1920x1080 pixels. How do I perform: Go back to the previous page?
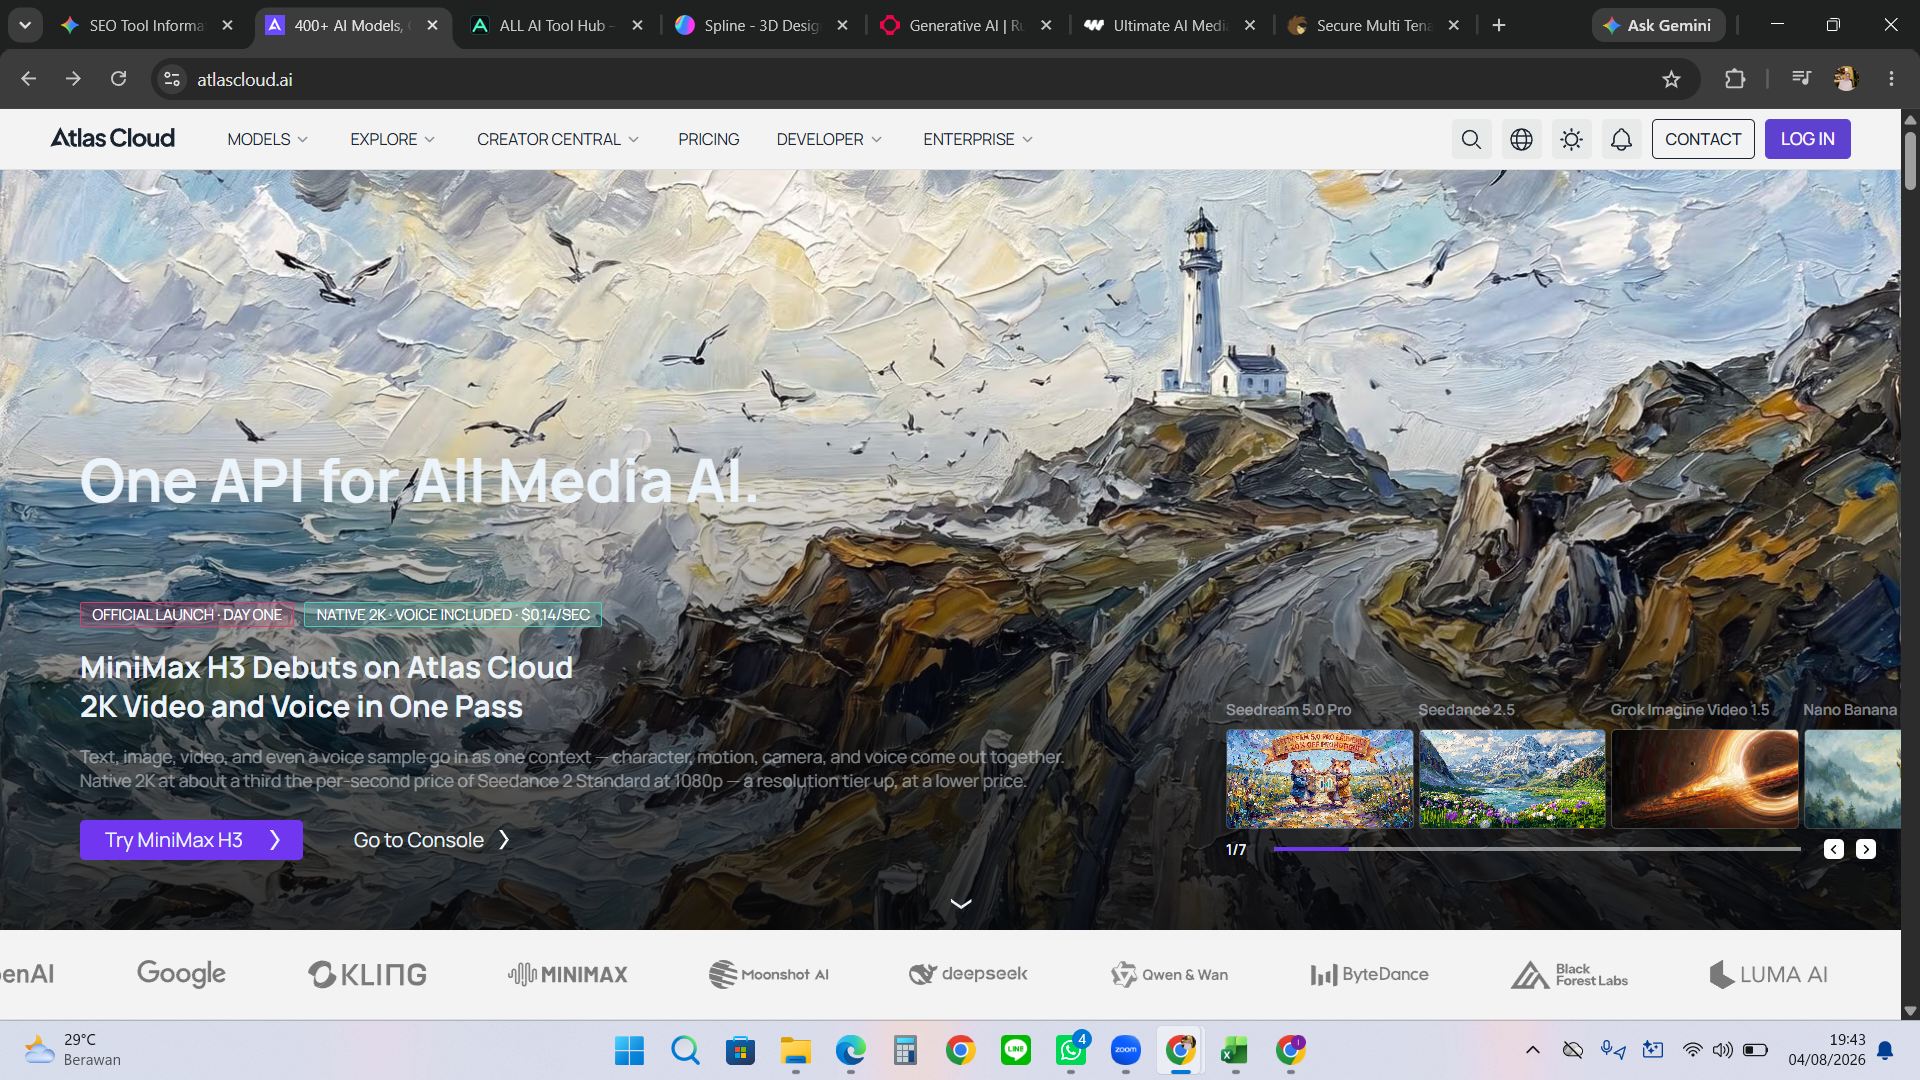(x=28, y=78)
